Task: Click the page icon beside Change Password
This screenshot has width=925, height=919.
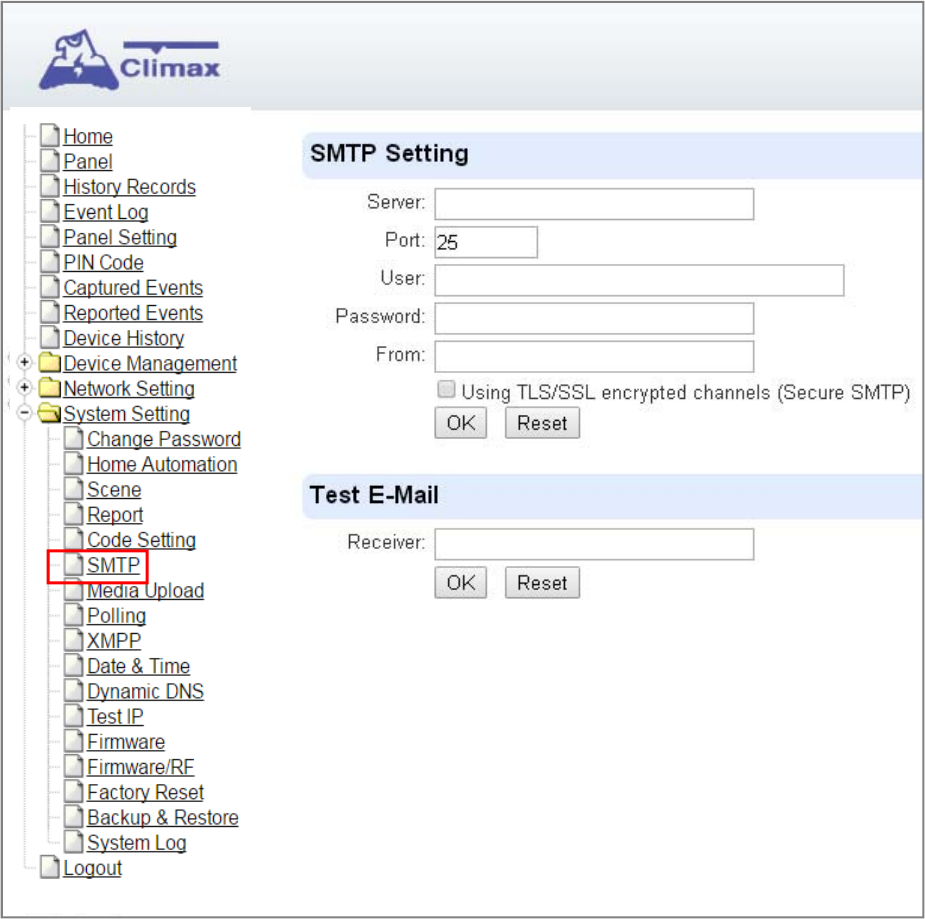Action: click(x=74, y=438)
